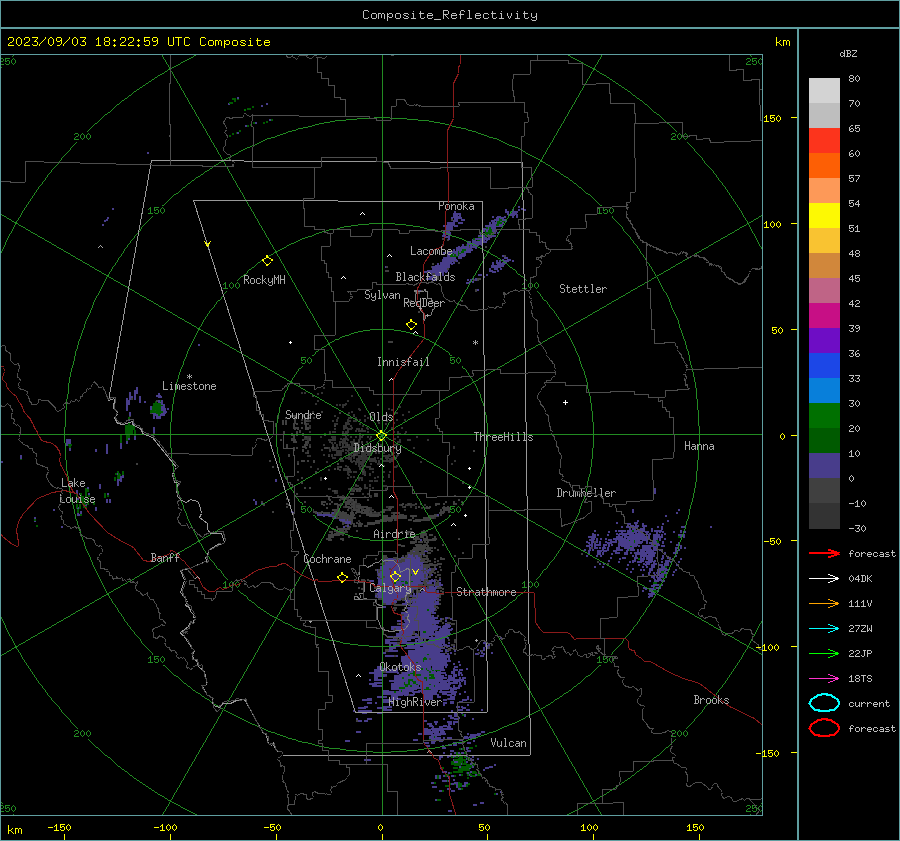Click the dBZ legend heading
This screenshot has width=900, height=841.
(848, 53)
